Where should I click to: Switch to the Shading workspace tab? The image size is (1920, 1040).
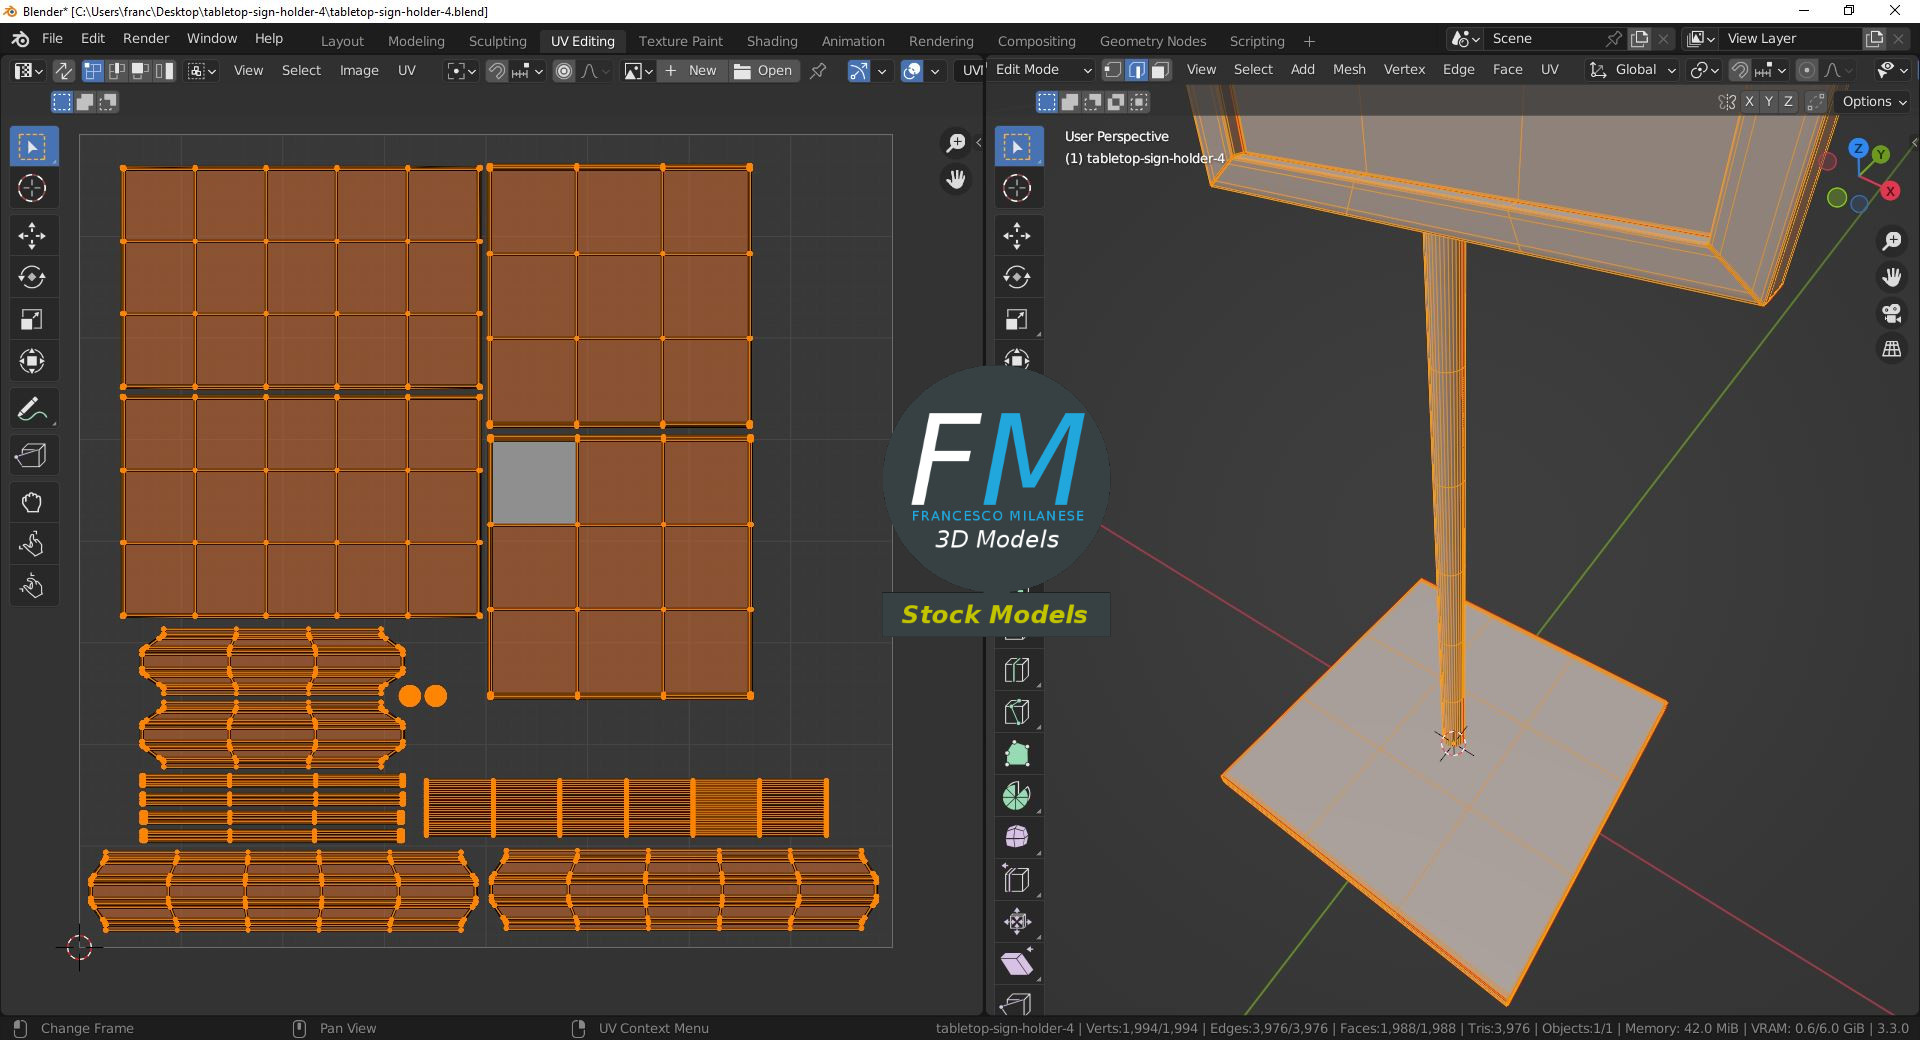(x=771, y=41)
